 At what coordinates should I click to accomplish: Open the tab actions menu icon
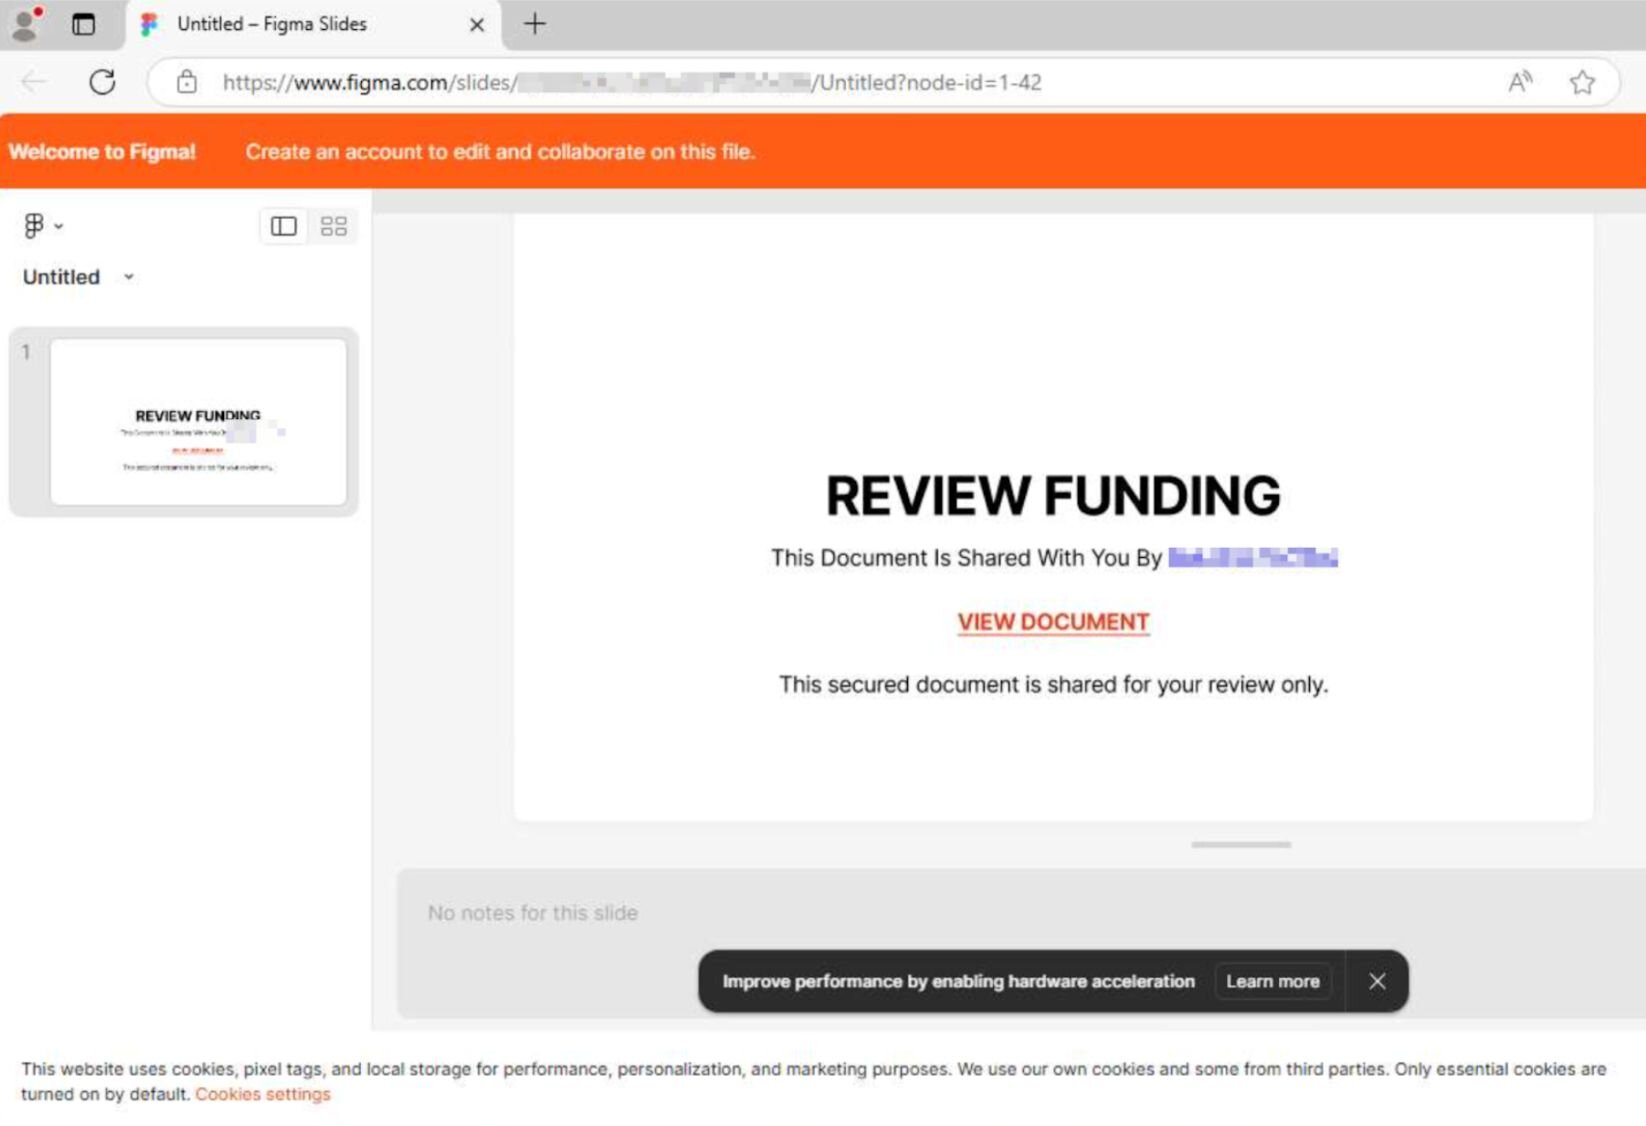coord(84,24)
